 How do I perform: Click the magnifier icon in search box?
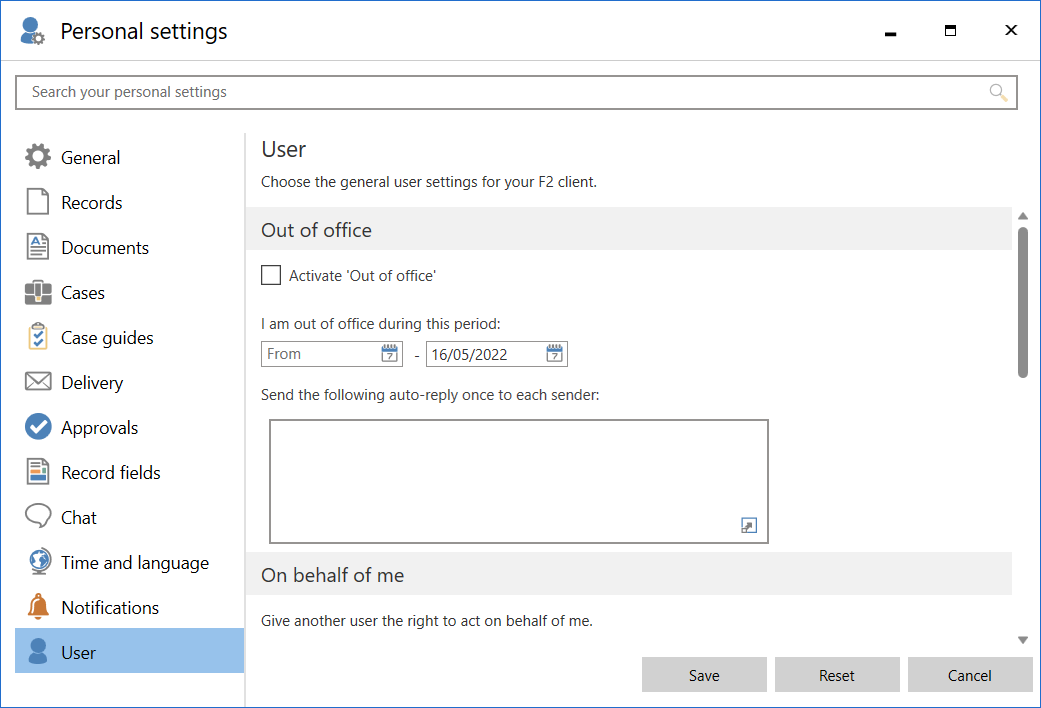pyautogui.click(x=999, y=92)
